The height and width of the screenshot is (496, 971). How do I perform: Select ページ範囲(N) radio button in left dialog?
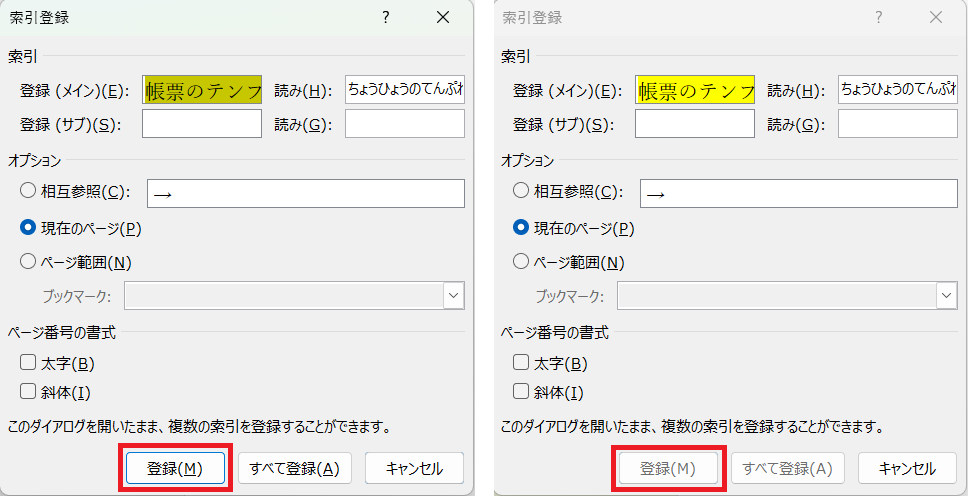[28, 262]
